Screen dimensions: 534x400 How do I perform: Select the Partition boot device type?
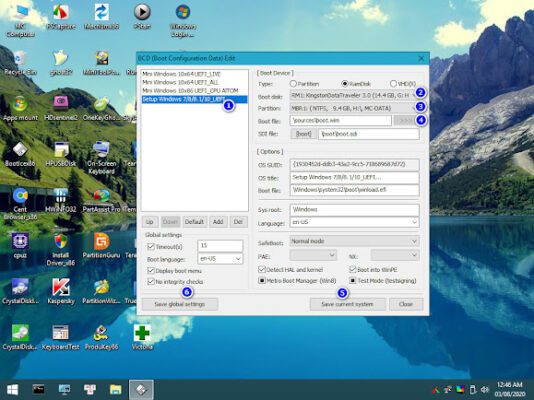pos(304,83)
